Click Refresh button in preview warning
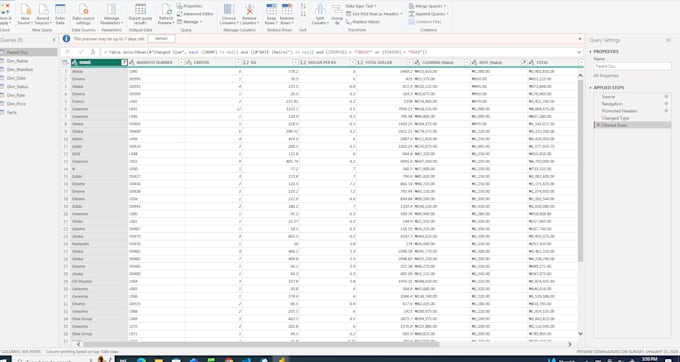The height and width of the screenshot is (362, 680). click(161, 39)
